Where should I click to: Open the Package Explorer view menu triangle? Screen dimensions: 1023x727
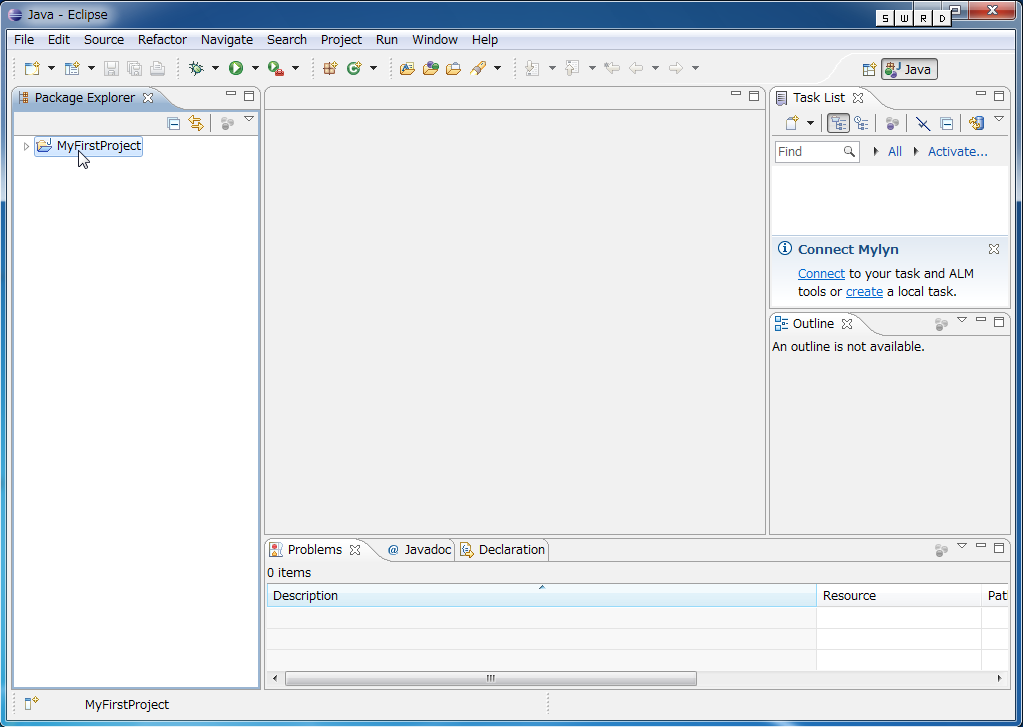[249, 120]
